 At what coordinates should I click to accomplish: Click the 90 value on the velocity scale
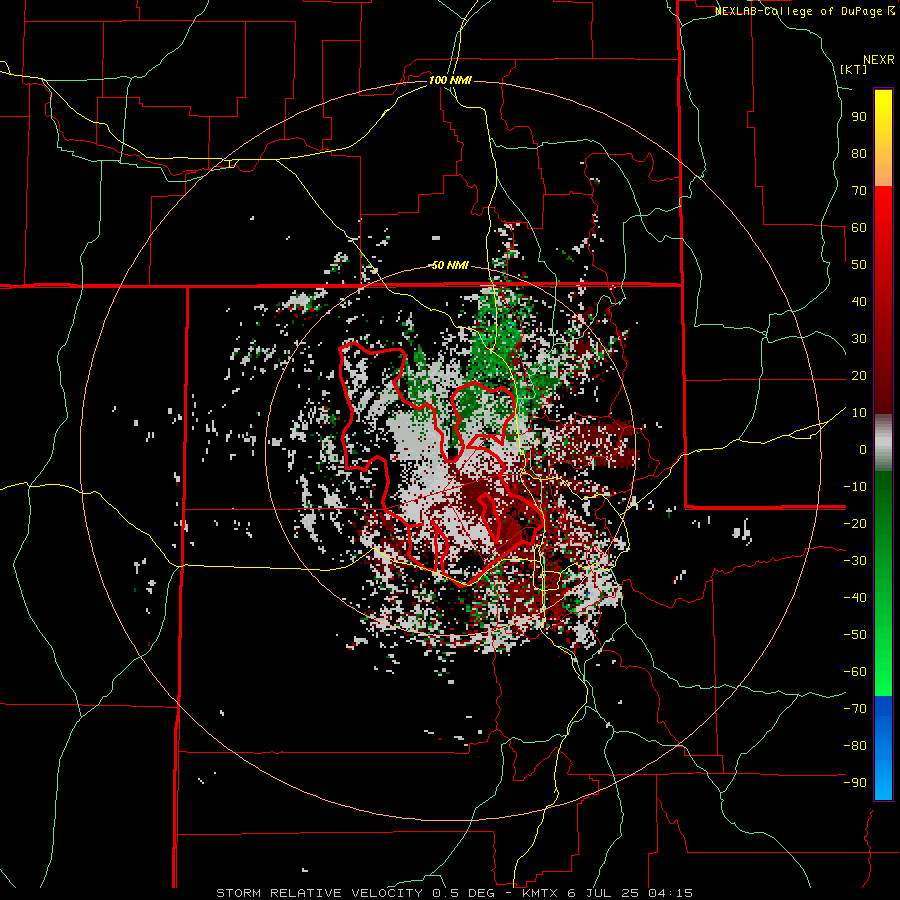coord(859,117)
